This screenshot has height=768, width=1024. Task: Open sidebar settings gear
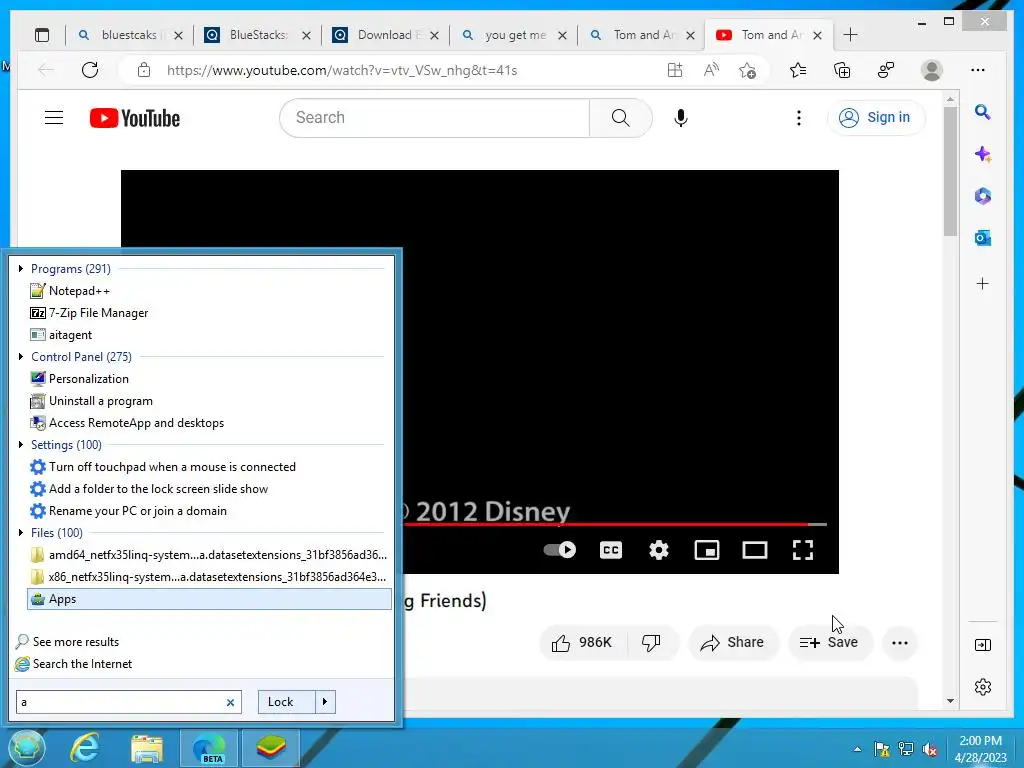tap(982, 687)
